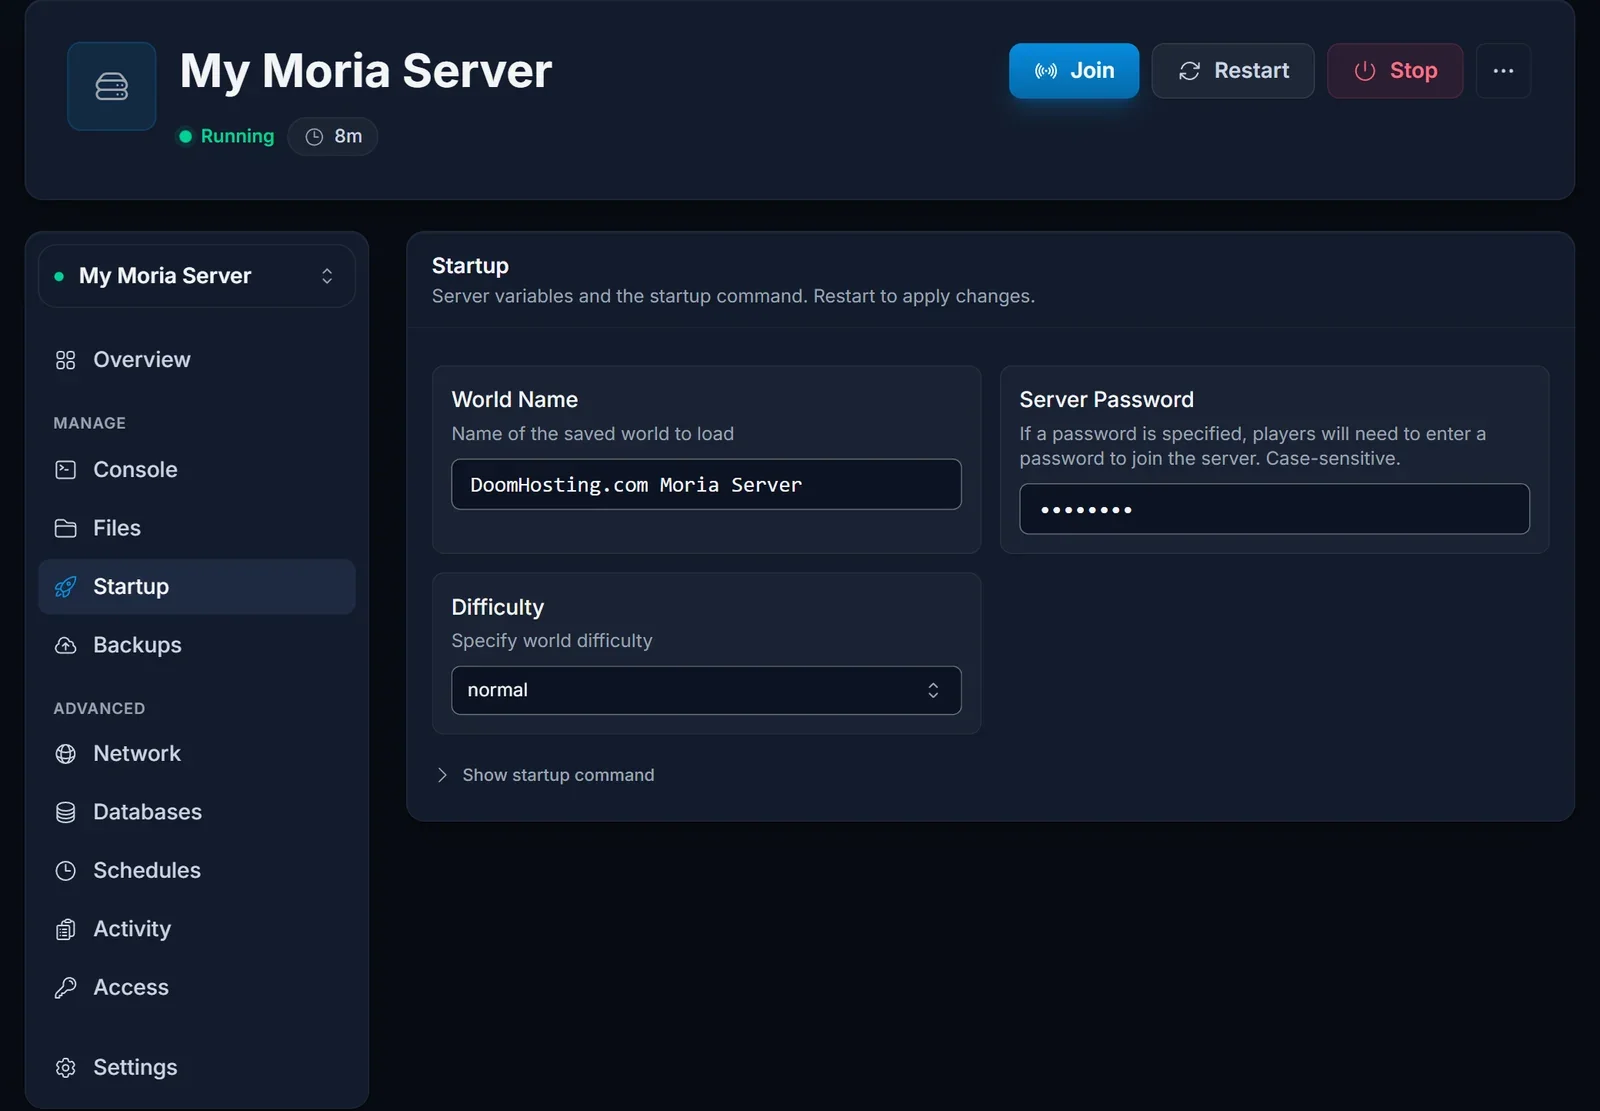
Task: Stop the server
Action: tap(1395, 71)
